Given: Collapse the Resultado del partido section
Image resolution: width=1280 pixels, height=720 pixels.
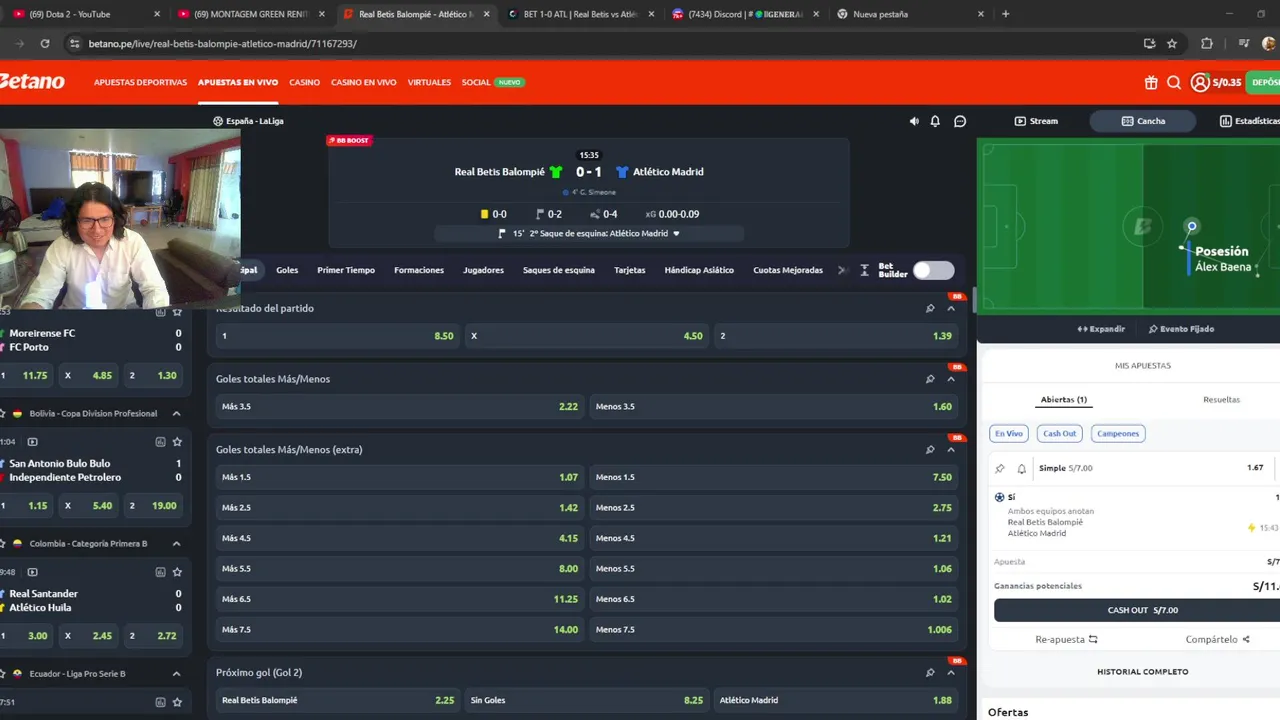Looking at the screenshot, I should pyautogui.click(x=951, y=308).
